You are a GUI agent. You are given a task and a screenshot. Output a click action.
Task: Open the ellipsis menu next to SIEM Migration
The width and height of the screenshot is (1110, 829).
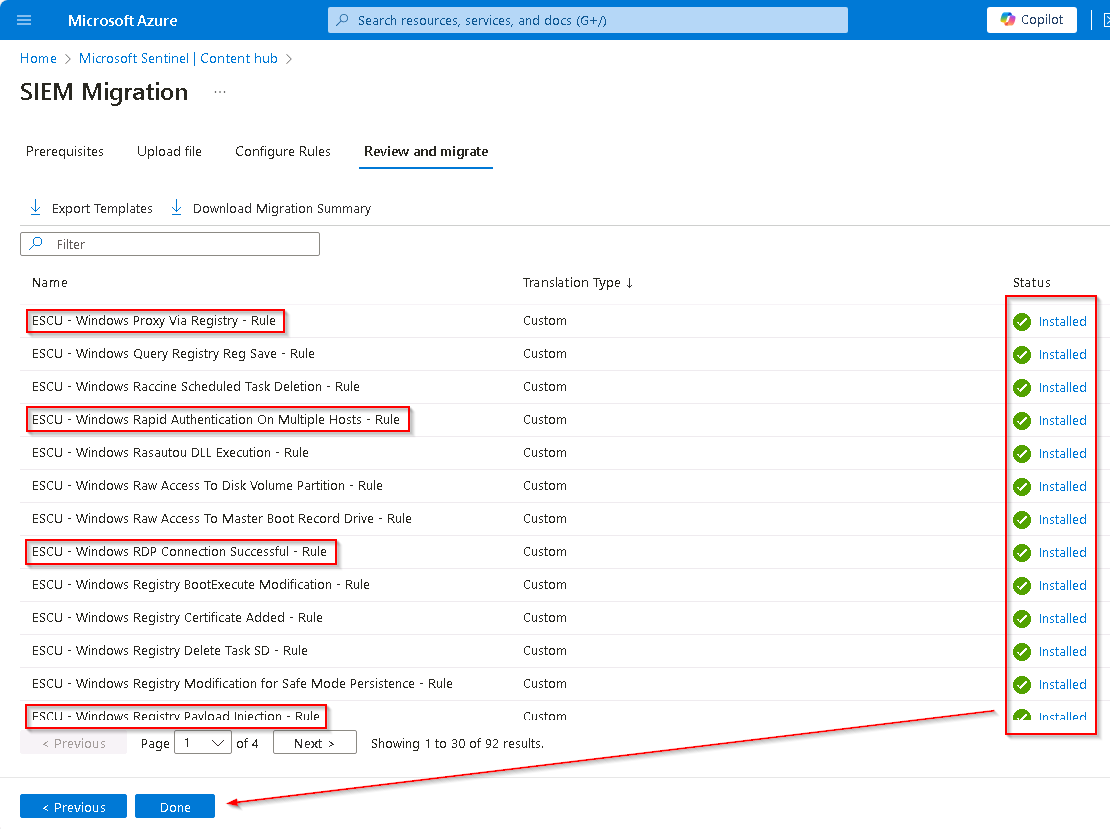[x=220, y=92]
